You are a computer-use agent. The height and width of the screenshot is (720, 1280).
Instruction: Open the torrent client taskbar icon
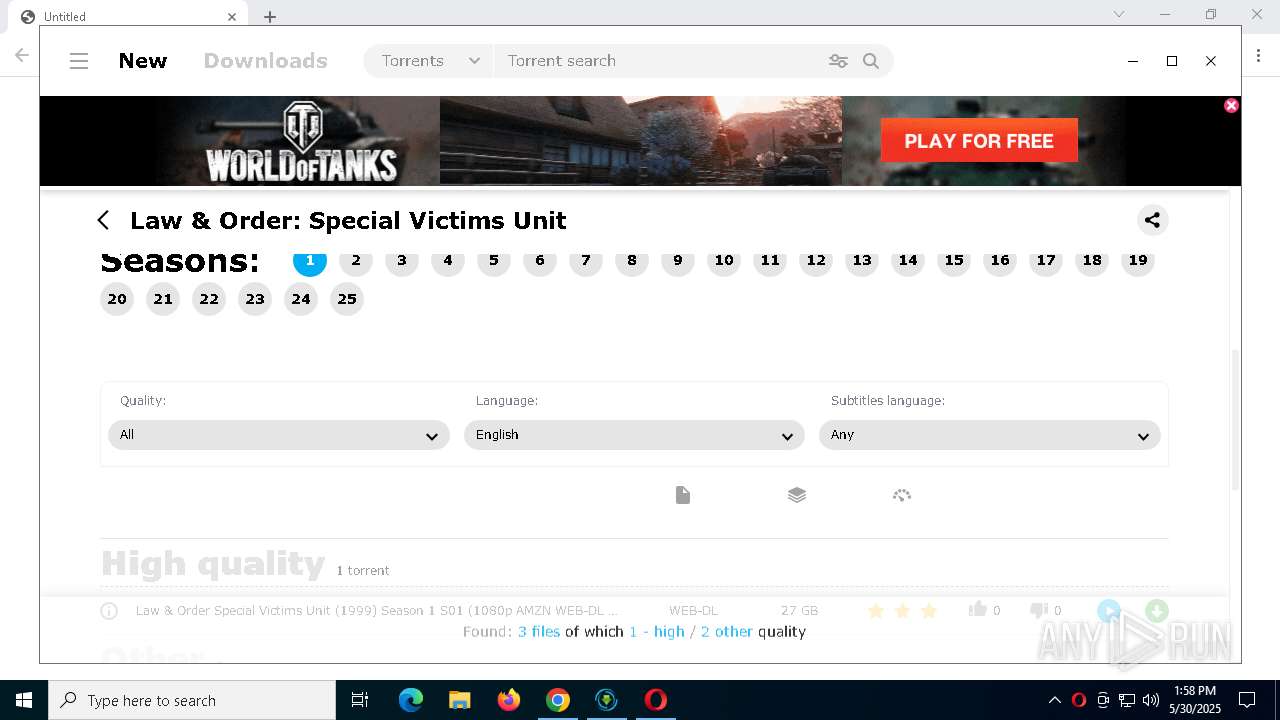click(607, 700)
